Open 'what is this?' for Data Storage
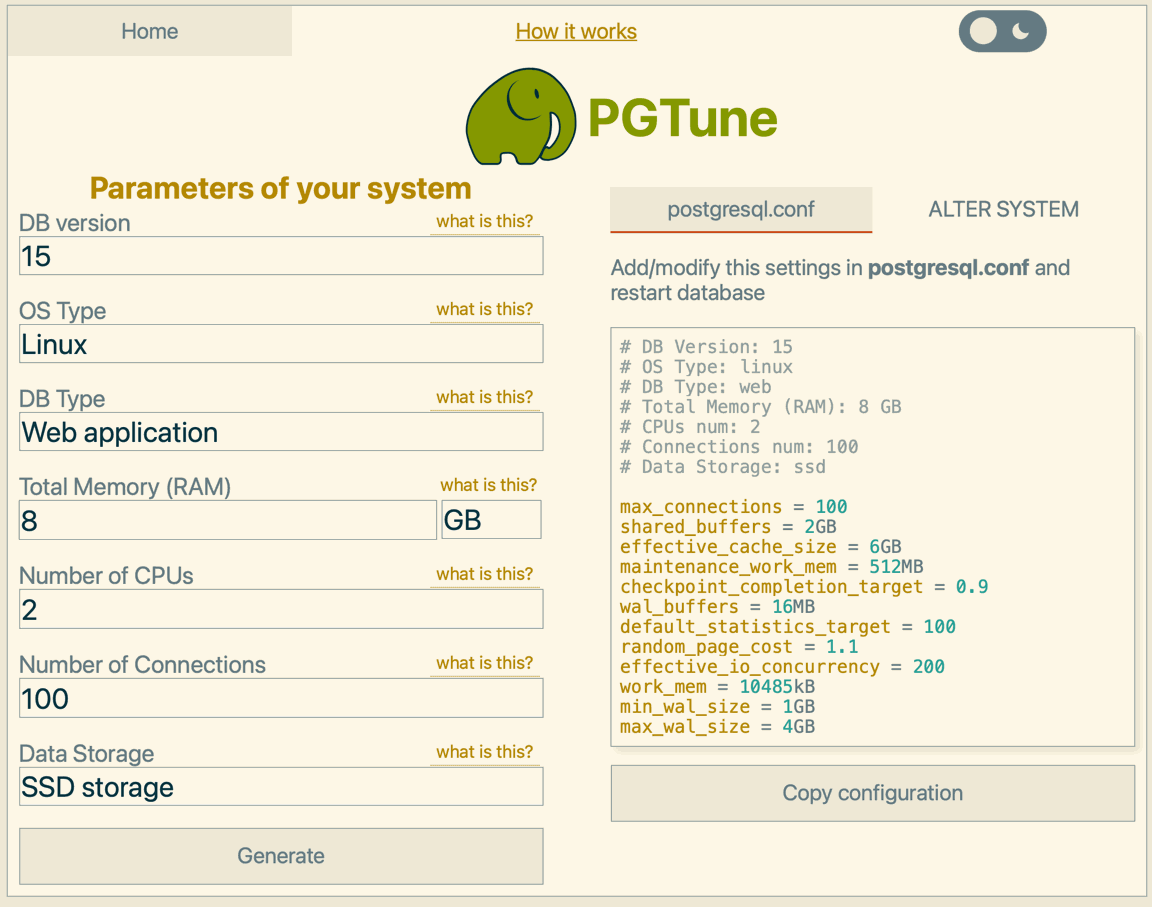Viewport: 1152px width, 907px height. click(484, 752)
